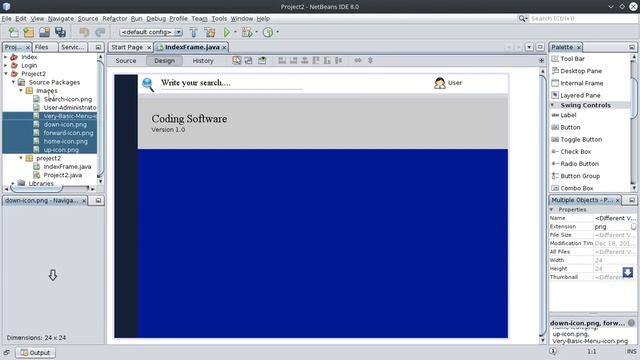Collapse the Project2 project node
This screenshot has height=360, width=640.
[x=6, y=74]
